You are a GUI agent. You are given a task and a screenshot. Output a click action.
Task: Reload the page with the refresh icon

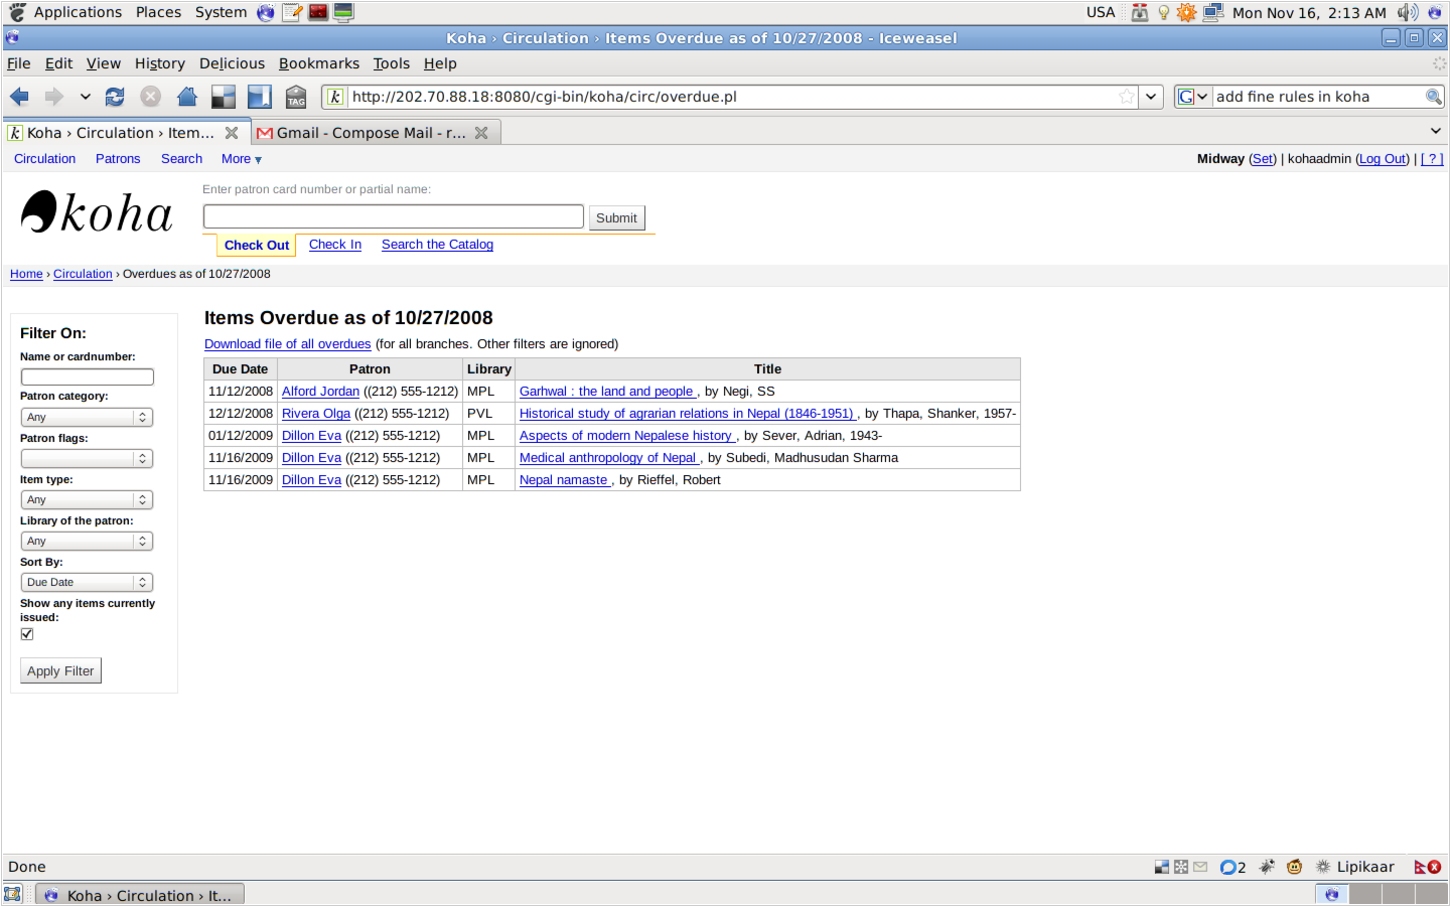[115, 97]
